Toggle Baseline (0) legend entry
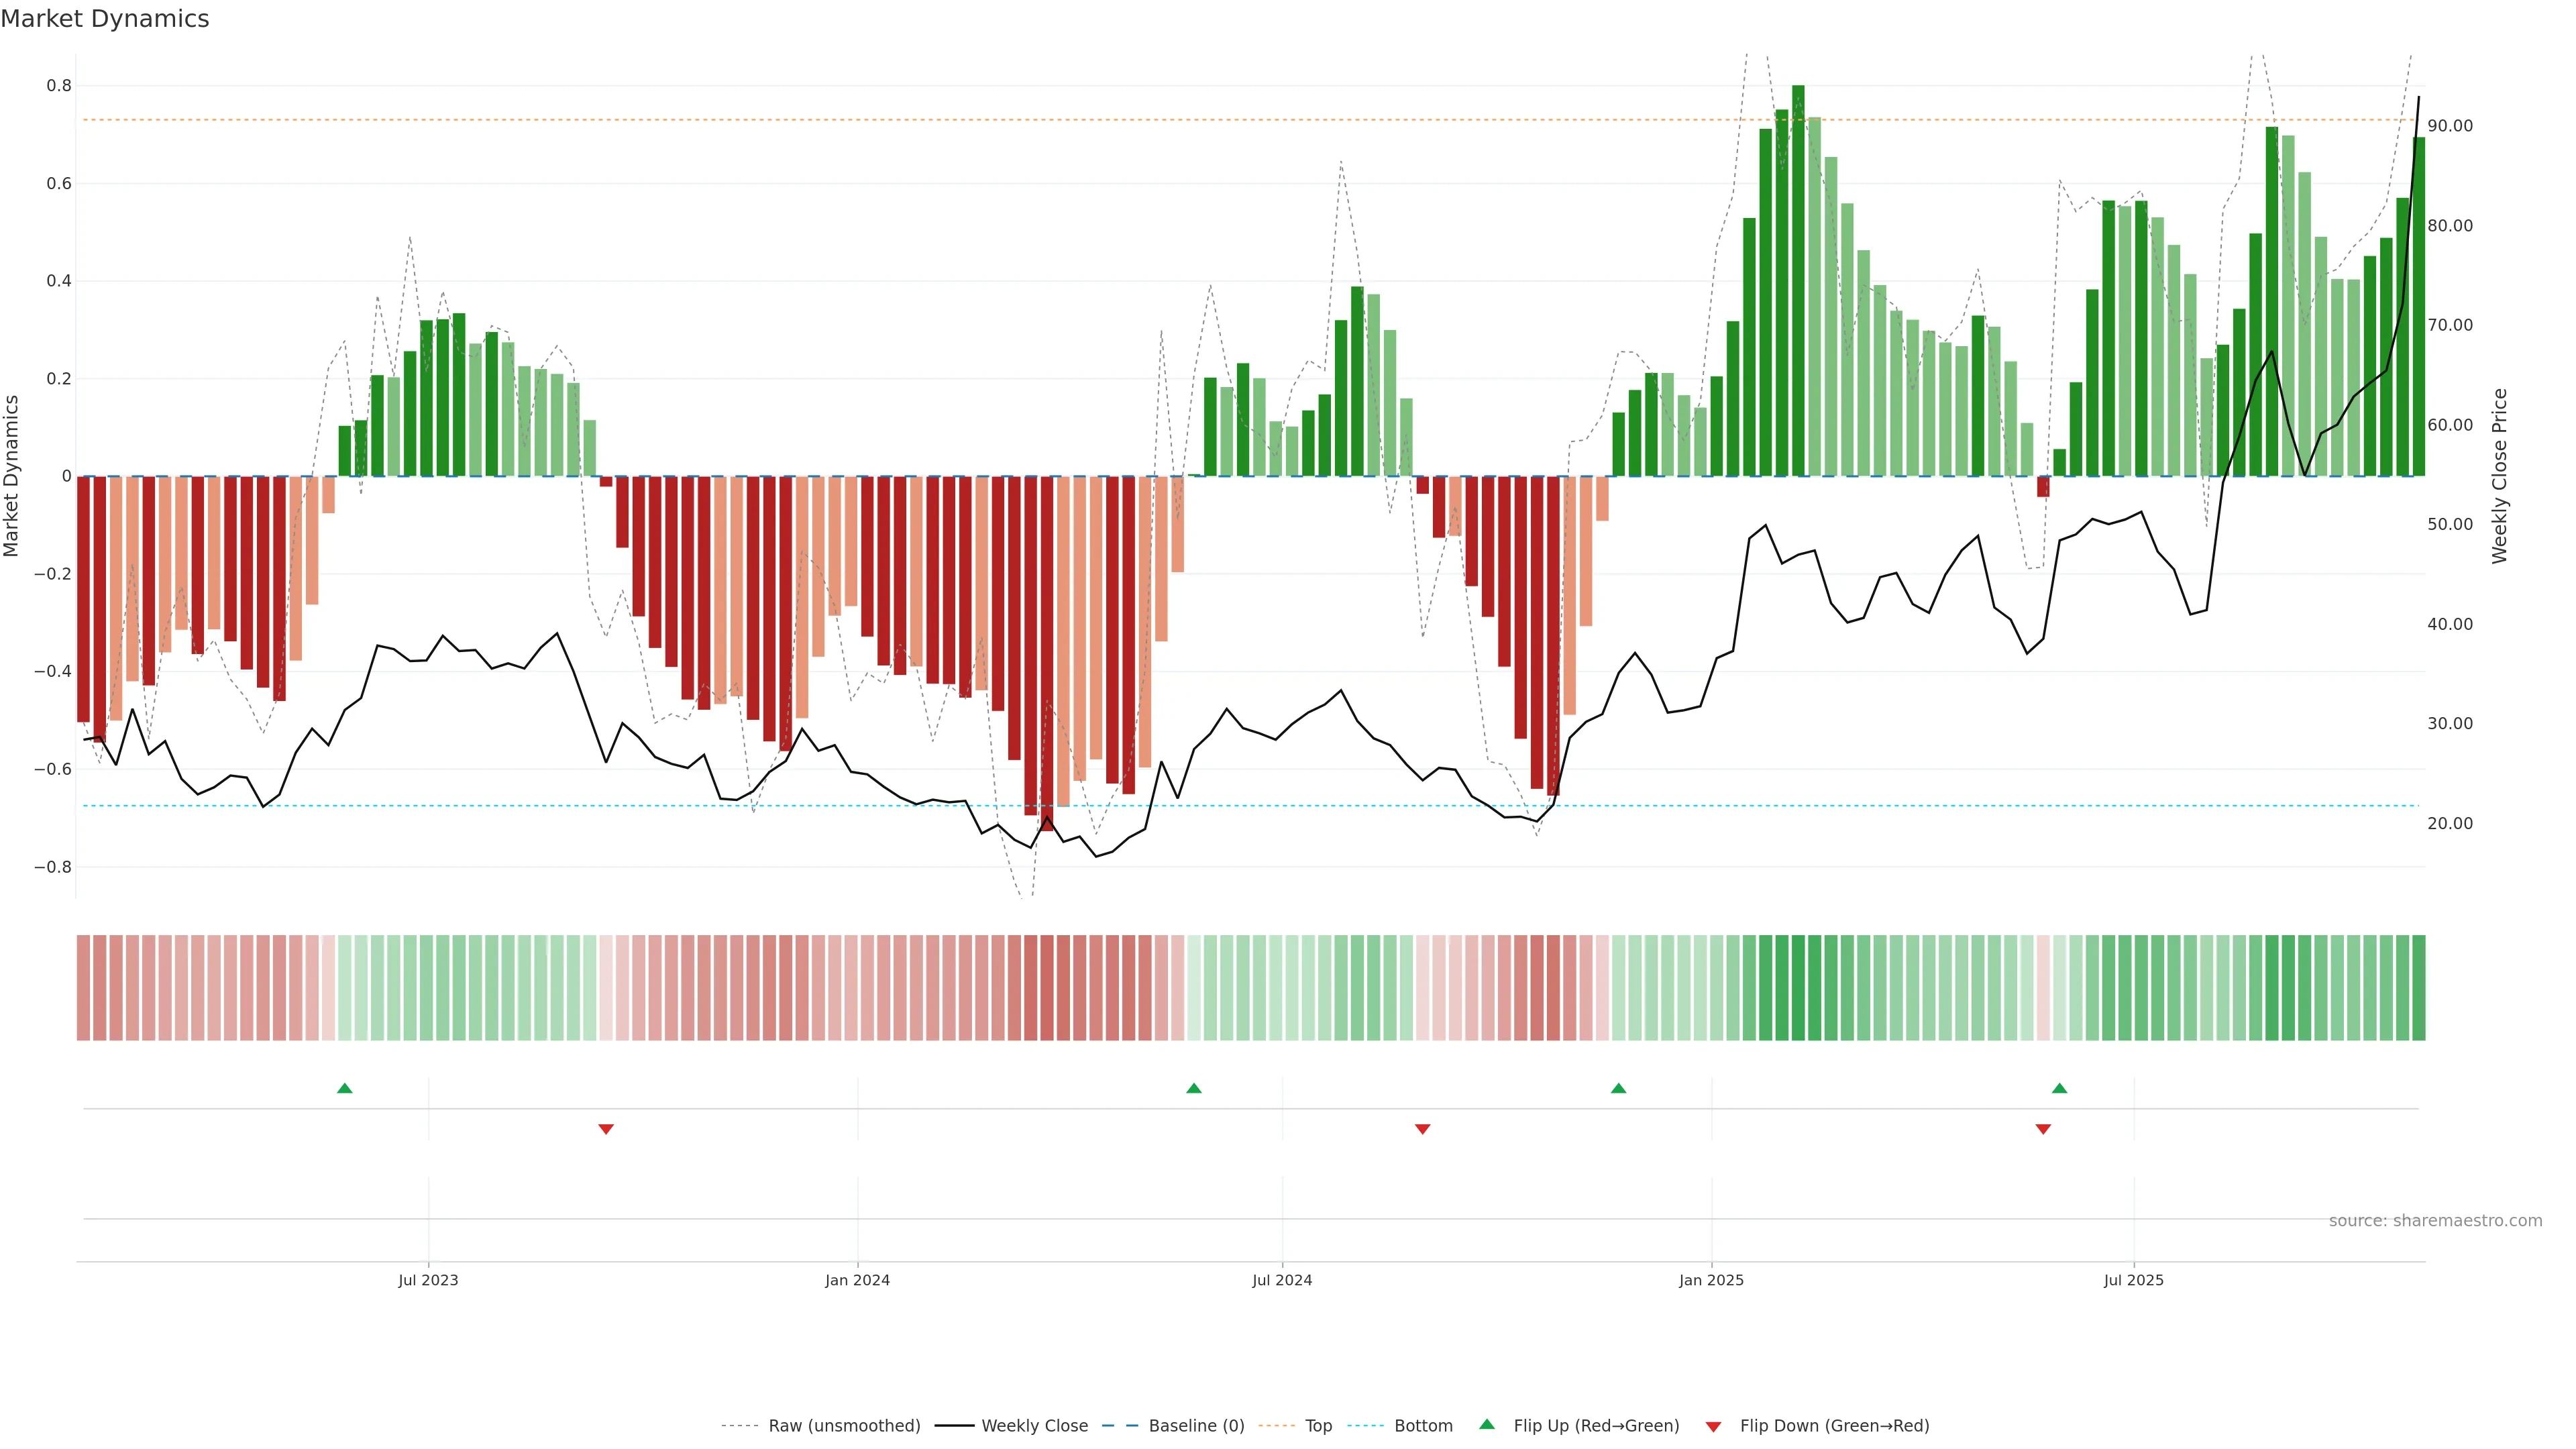 (x=1196, y=1426)
